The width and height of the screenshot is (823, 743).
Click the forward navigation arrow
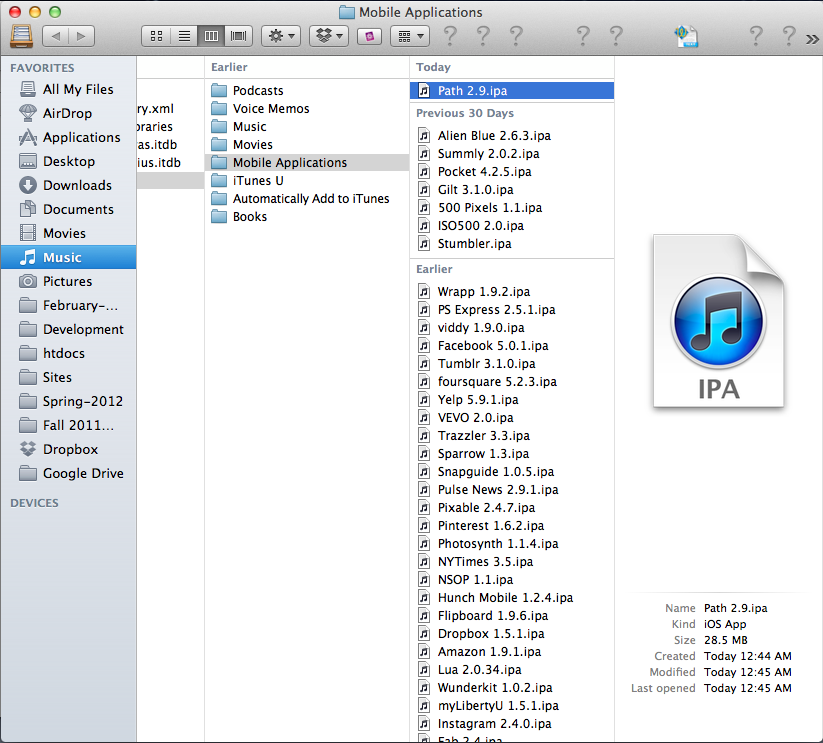81,36
